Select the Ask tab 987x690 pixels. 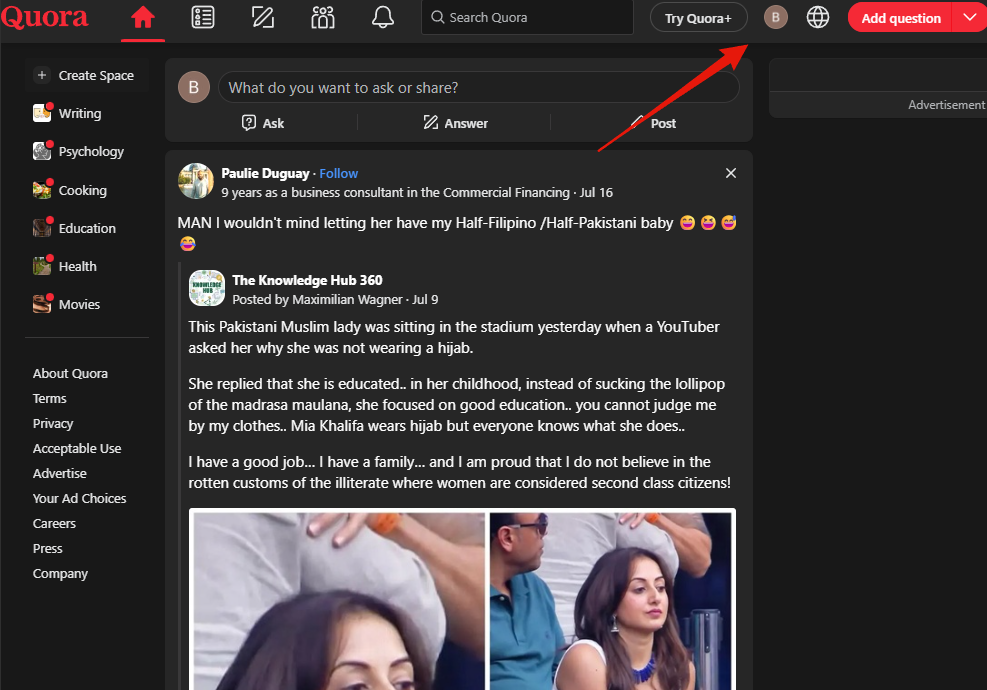coord(263,123)
